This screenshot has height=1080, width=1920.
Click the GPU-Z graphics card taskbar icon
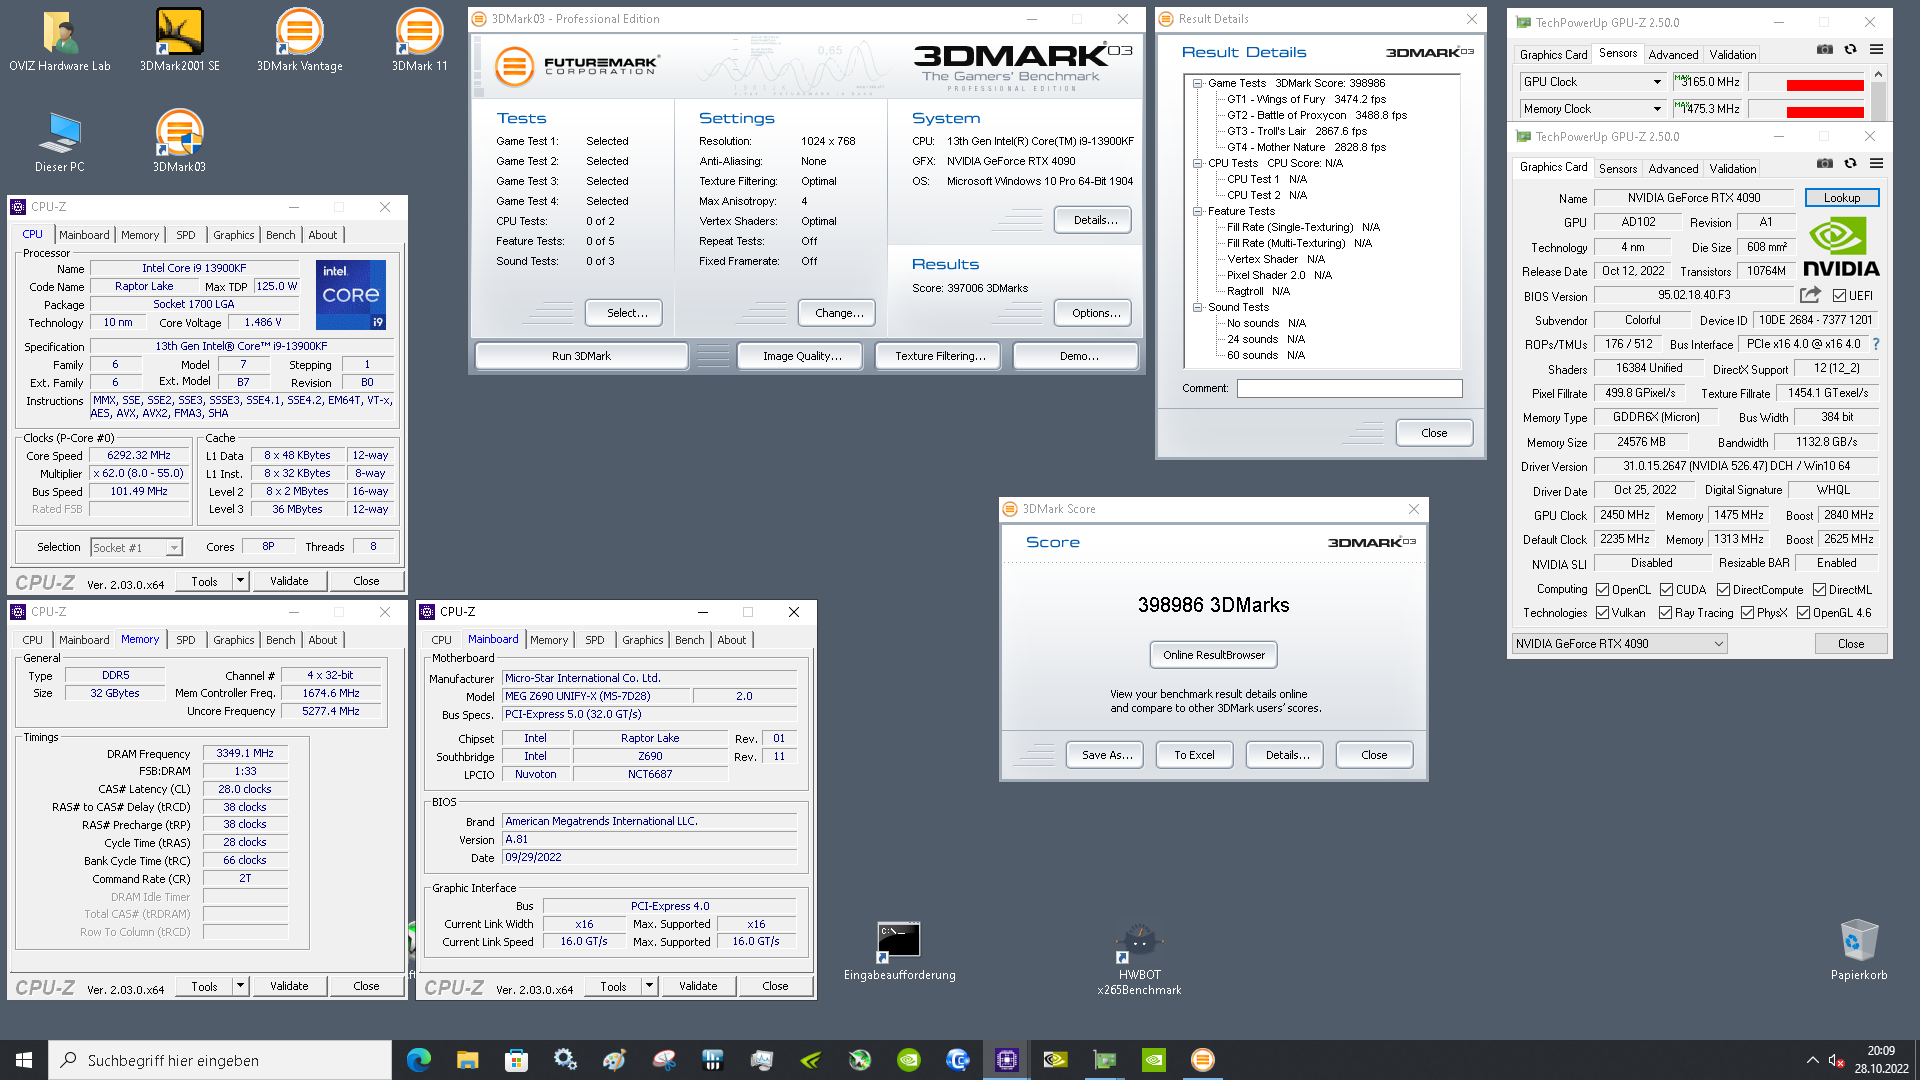(x=1104, y=1060)
